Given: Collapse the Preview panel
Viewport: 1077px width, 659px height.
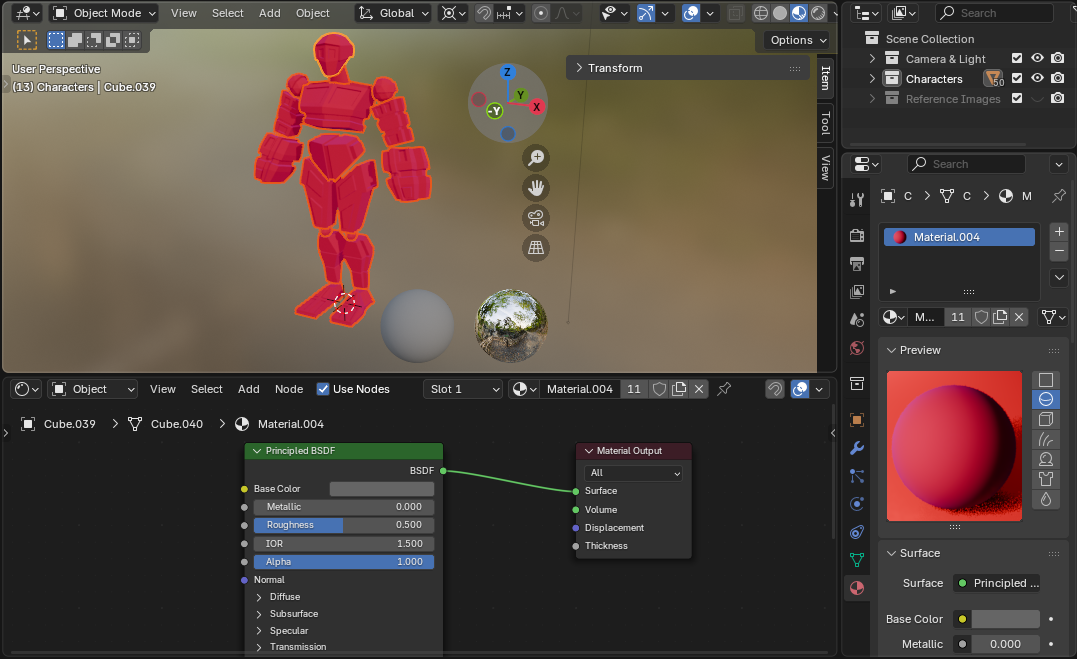Looking at the screenshot, I should point(892,350).
